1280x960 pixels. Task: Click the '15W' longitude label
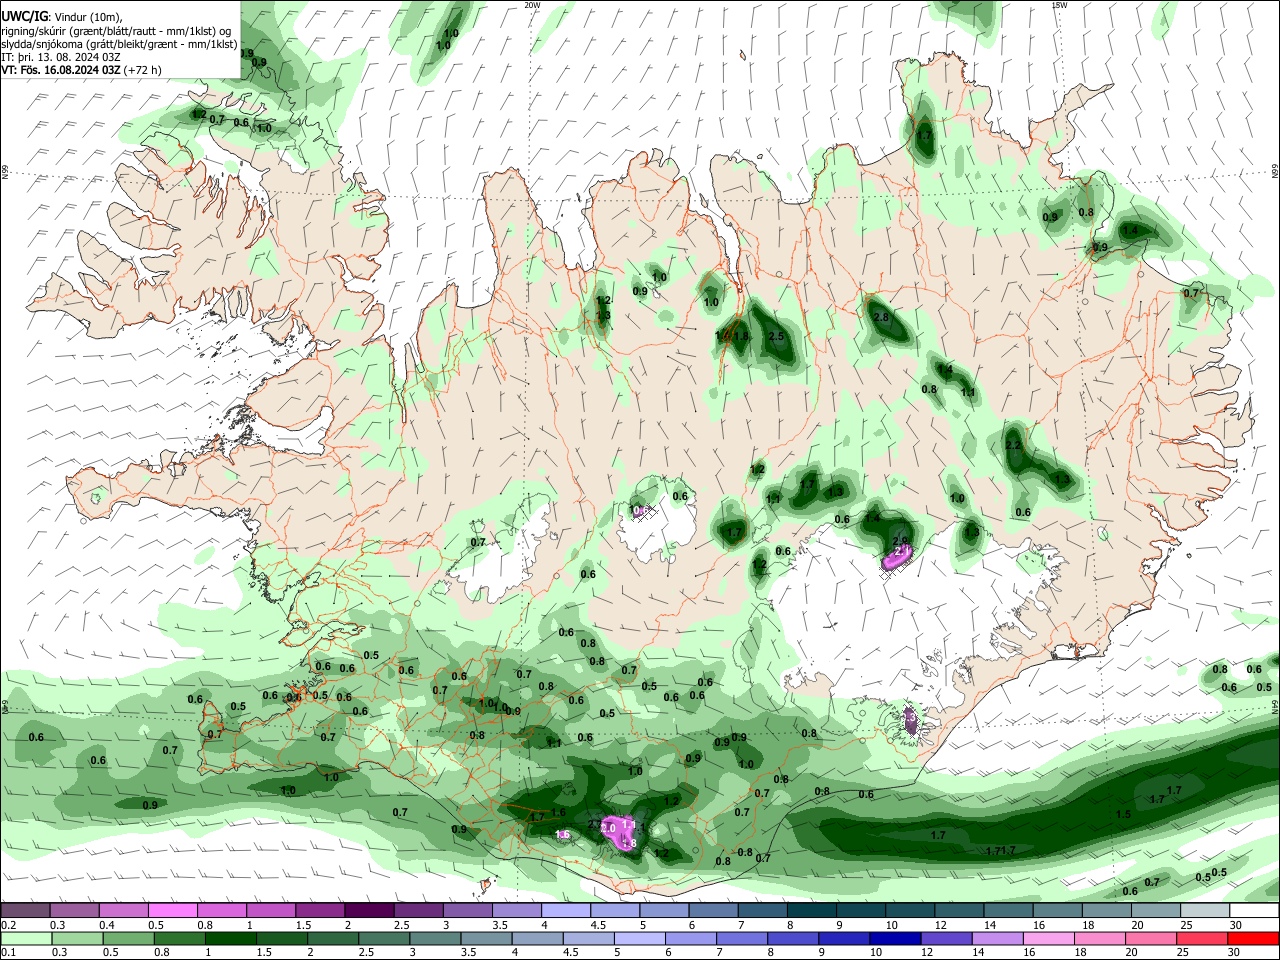tap(1059, 5)
